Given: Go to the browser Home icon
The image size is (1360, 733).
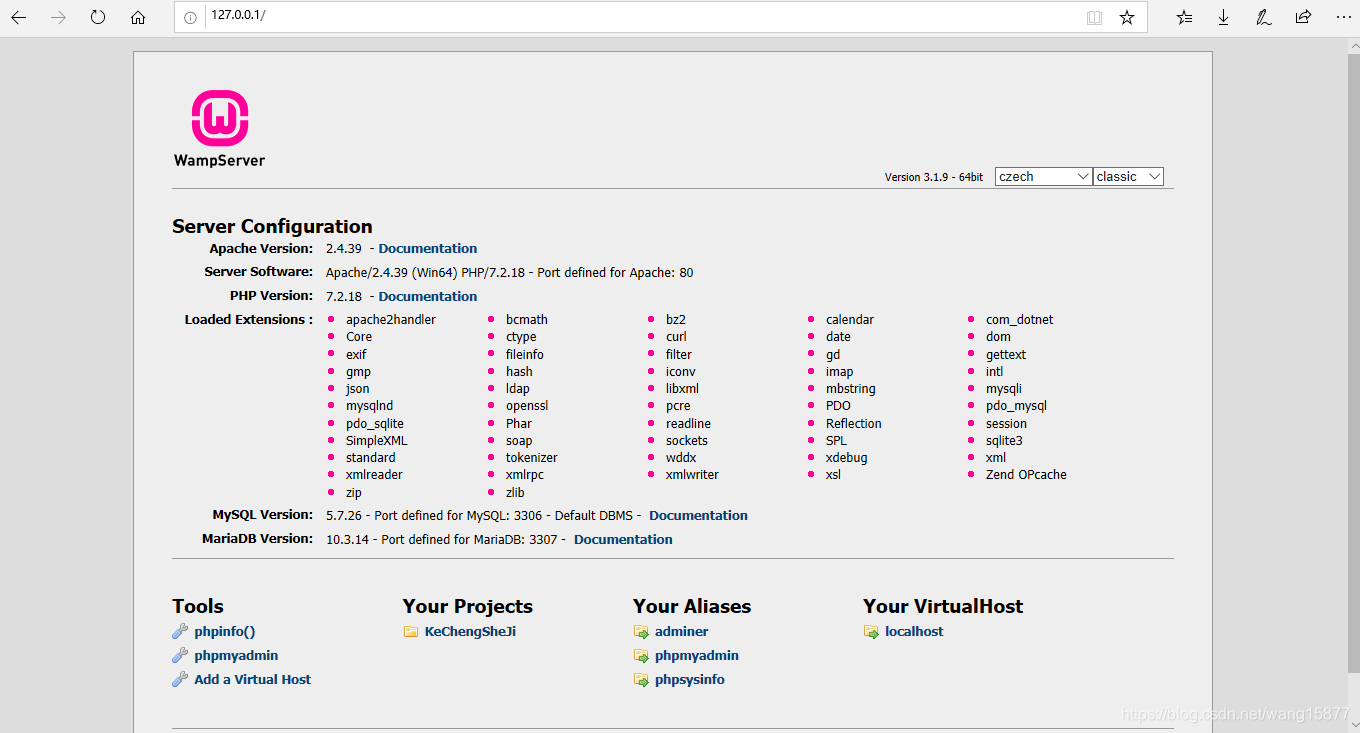Looking at the screenshot, I should [138, 17].
